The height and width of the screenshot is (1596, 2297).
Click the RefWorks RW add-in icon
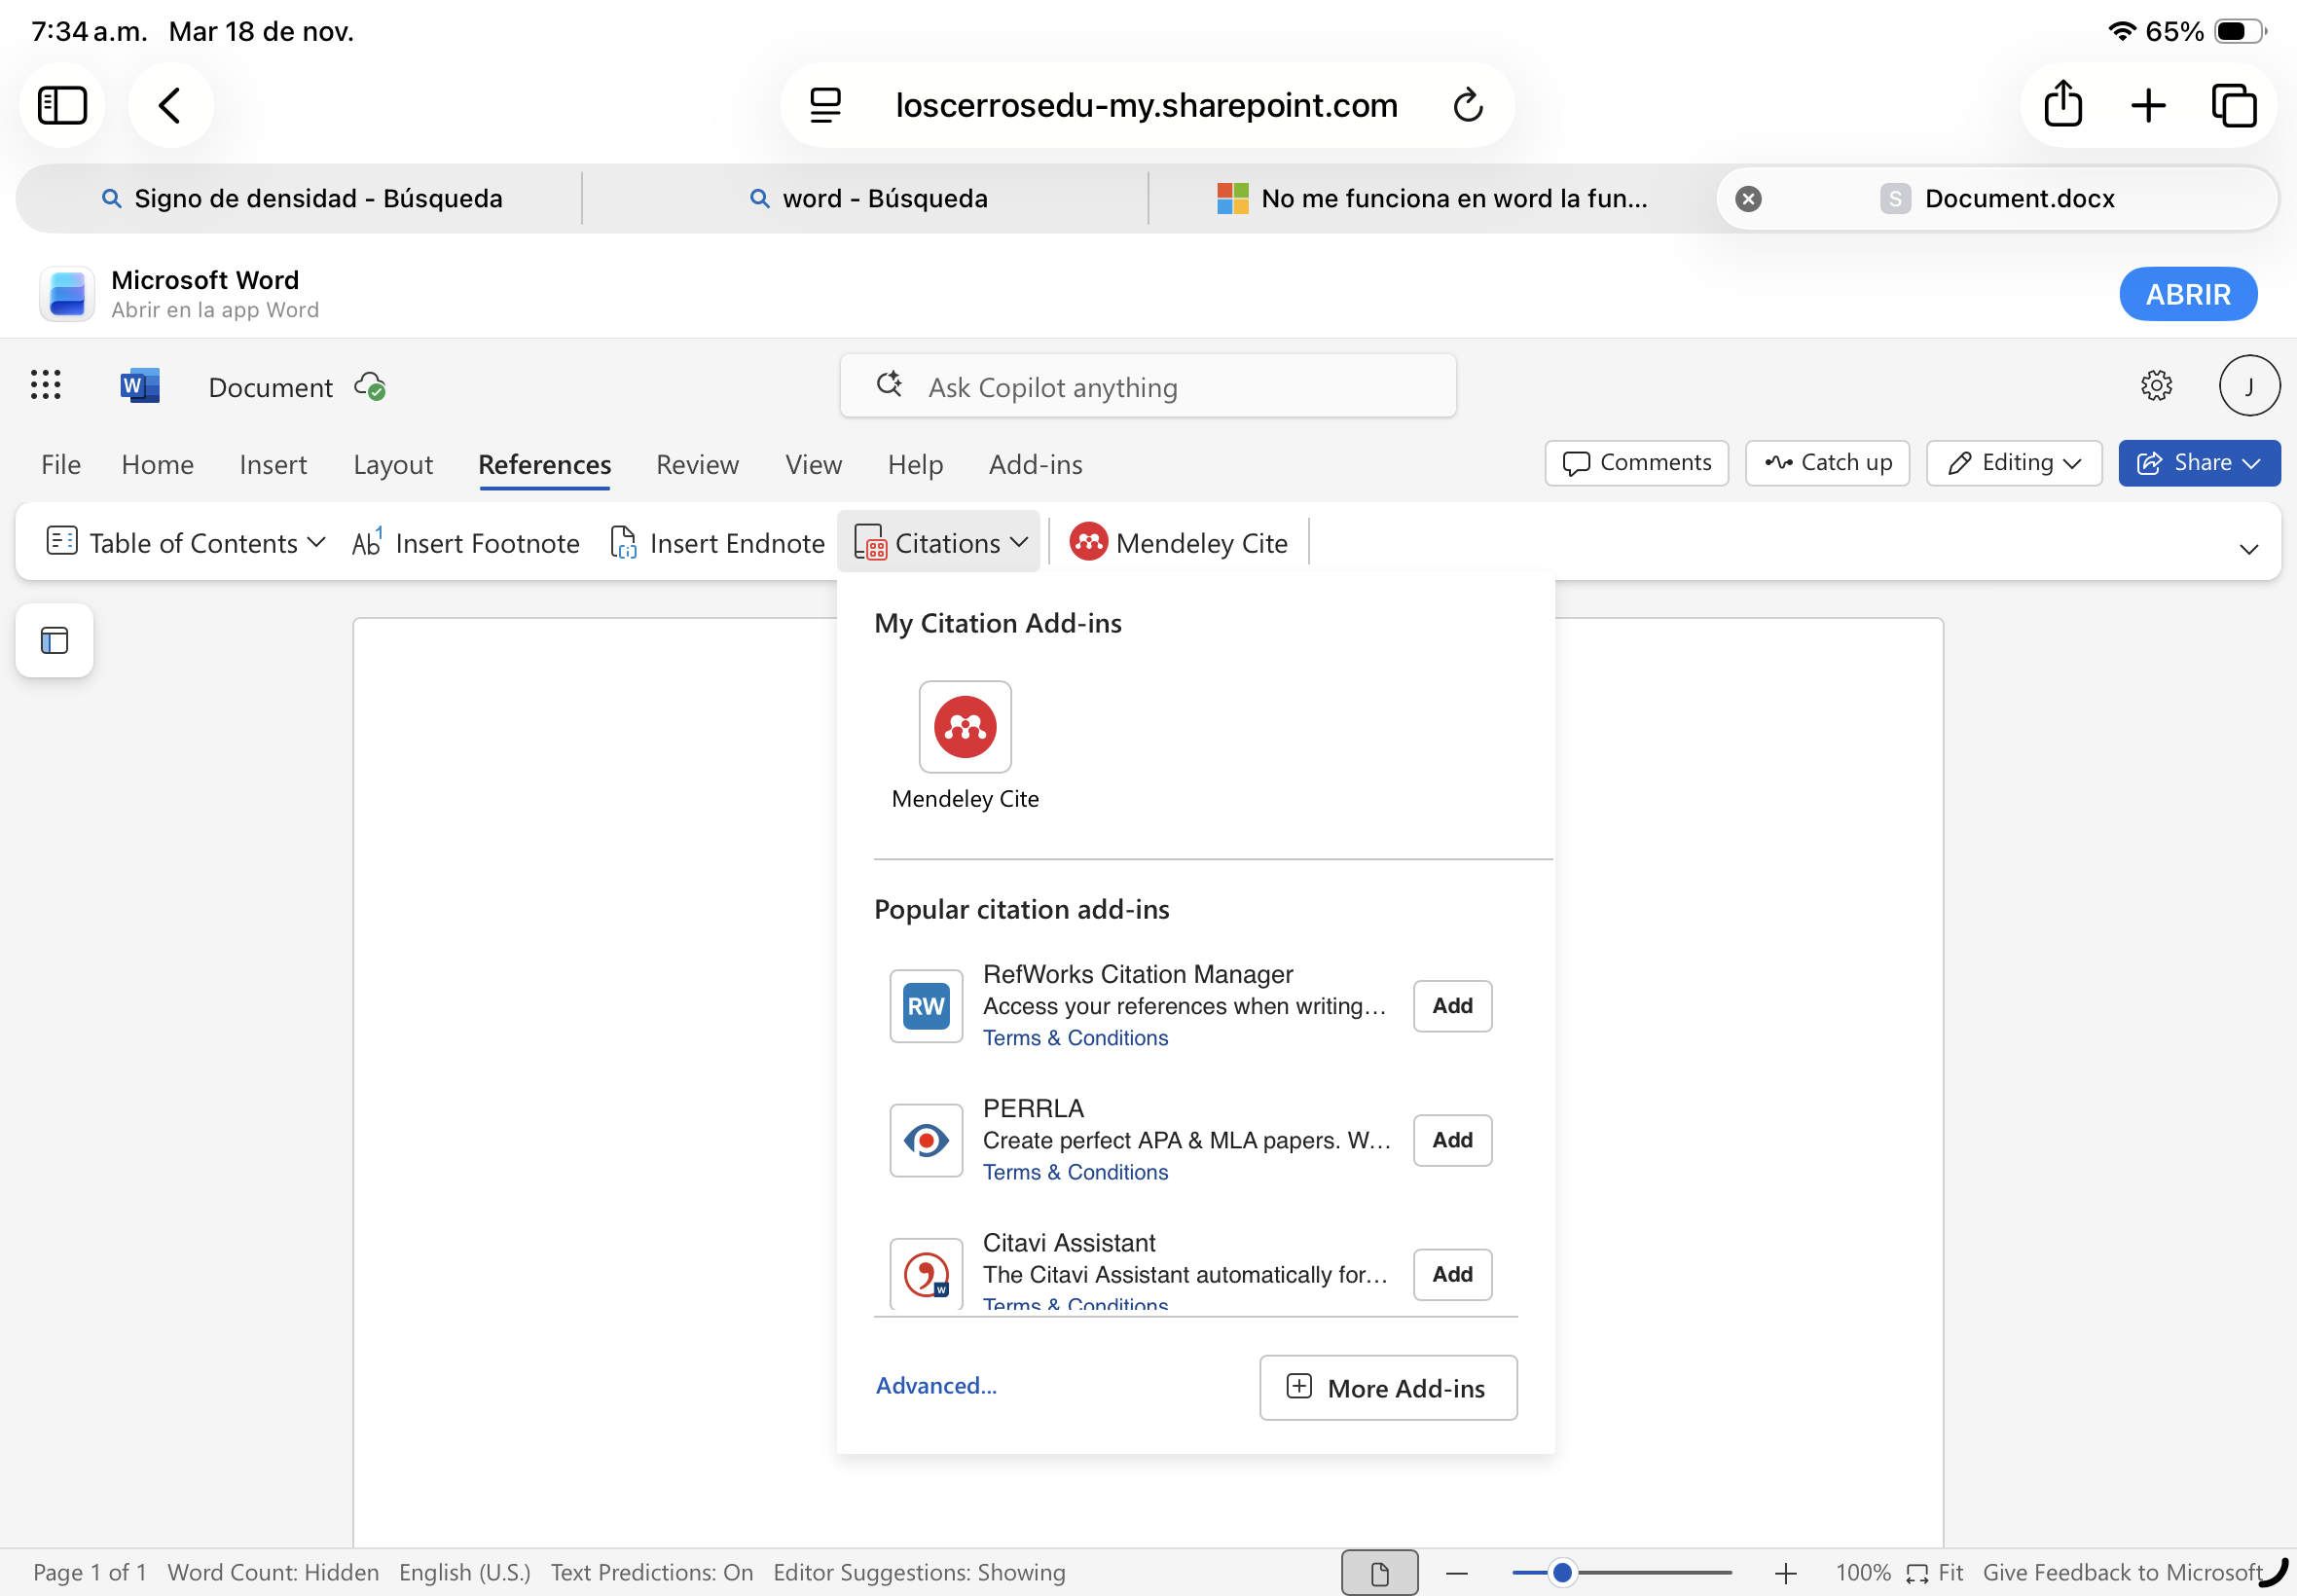click(926, 1006)
